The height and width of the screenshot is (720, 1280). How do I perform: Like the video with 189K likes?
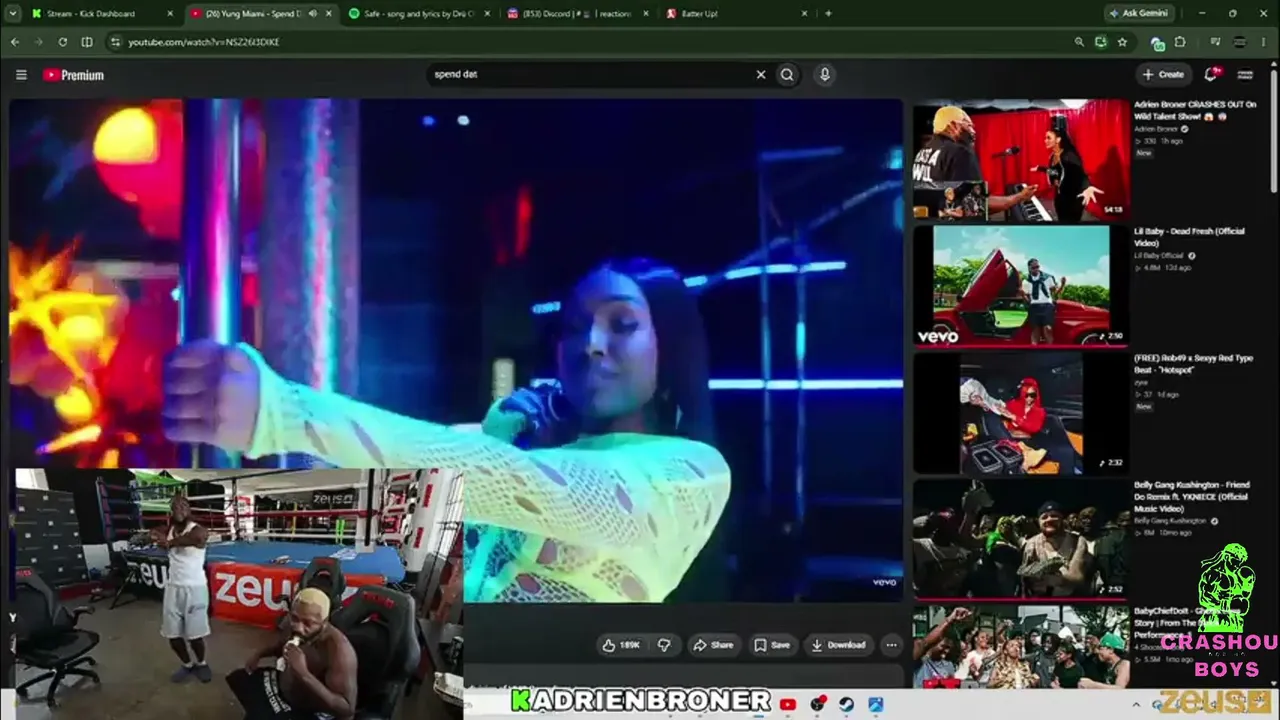coord(620,645)
